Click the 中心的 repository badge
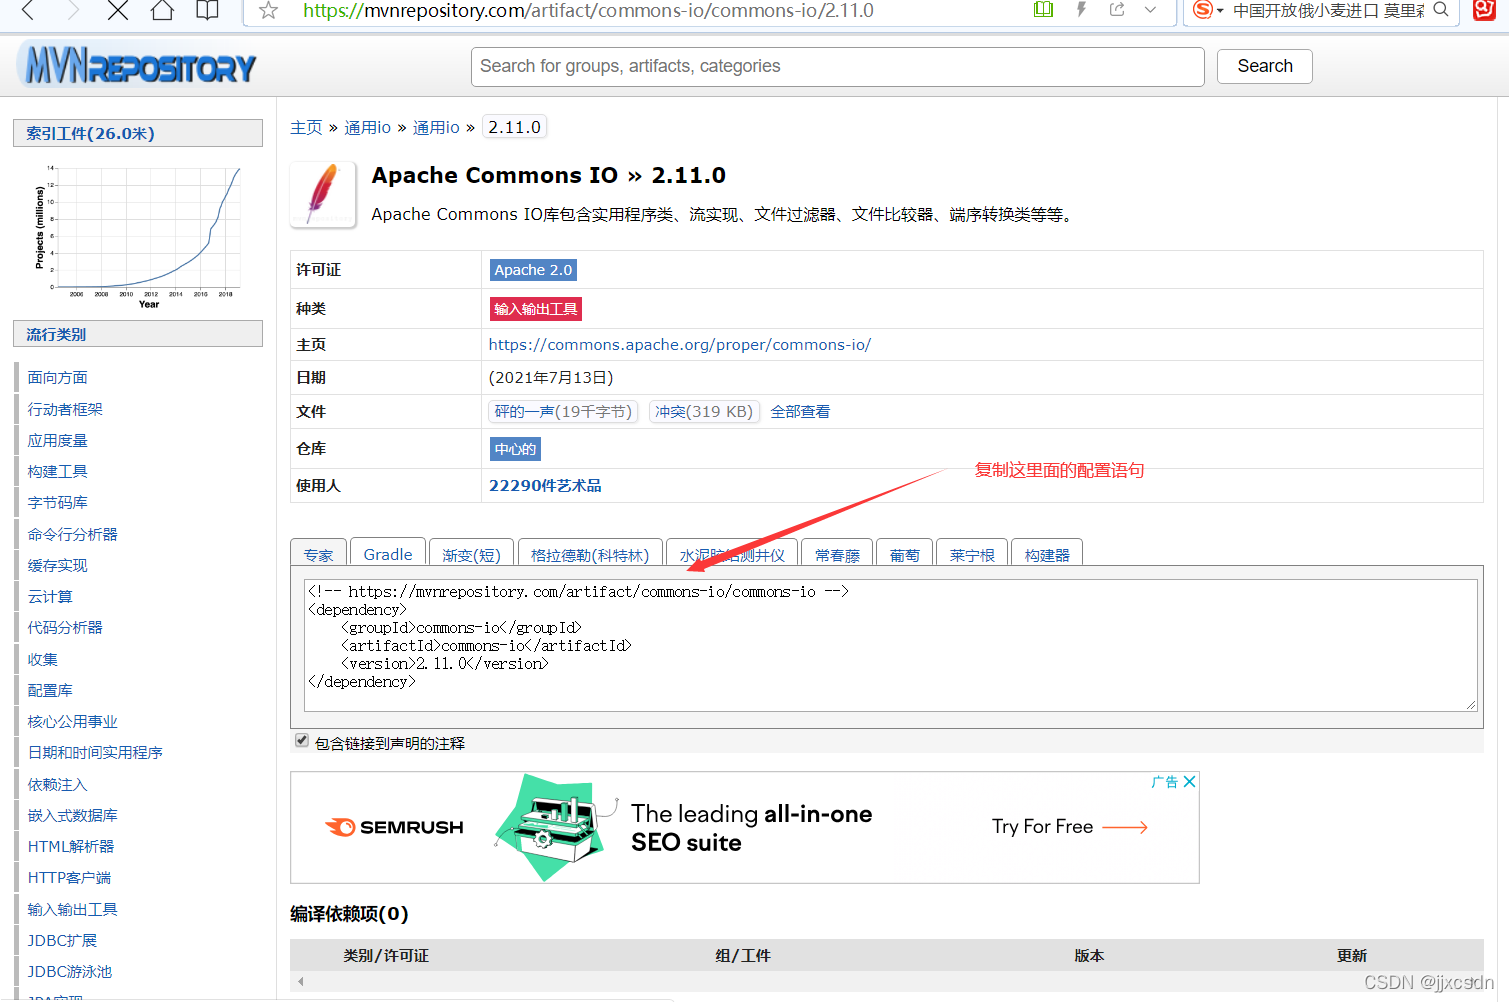Viewport: 1509px width, 1002px height. pyautogui.click(x=515, y=449)
